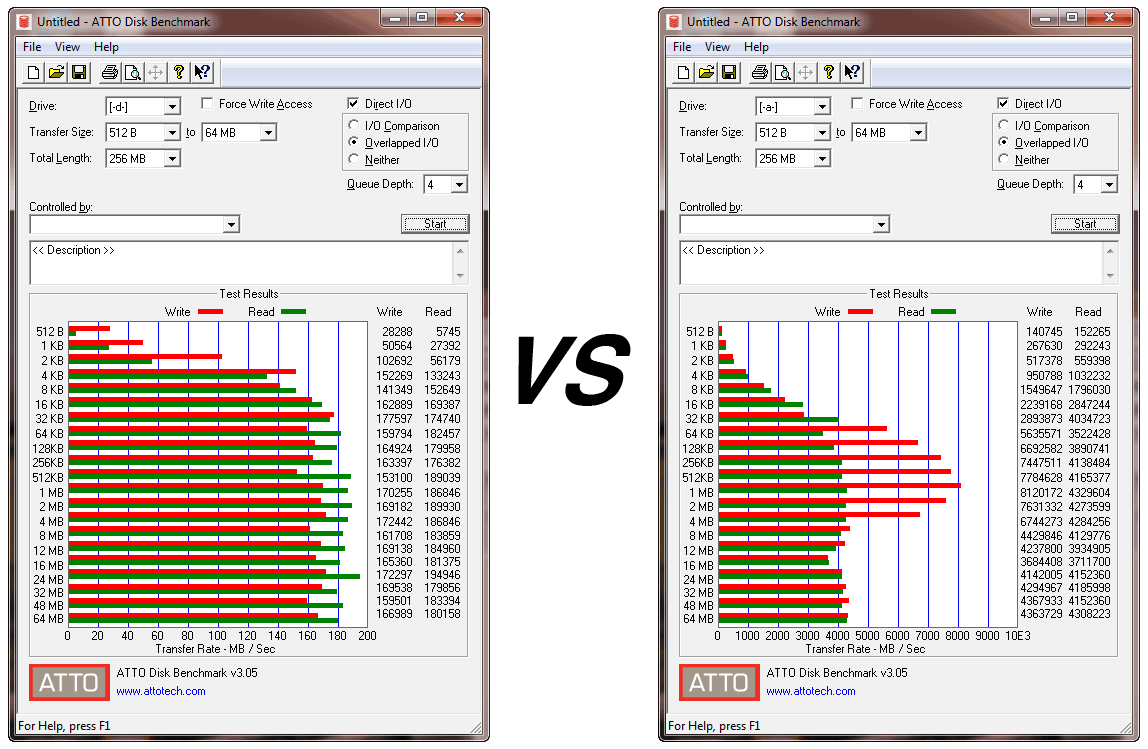Image resolution: width=1148 pixels, height=749 pixels.
Task: Select Neither option in left window
Action: point(354,159)
